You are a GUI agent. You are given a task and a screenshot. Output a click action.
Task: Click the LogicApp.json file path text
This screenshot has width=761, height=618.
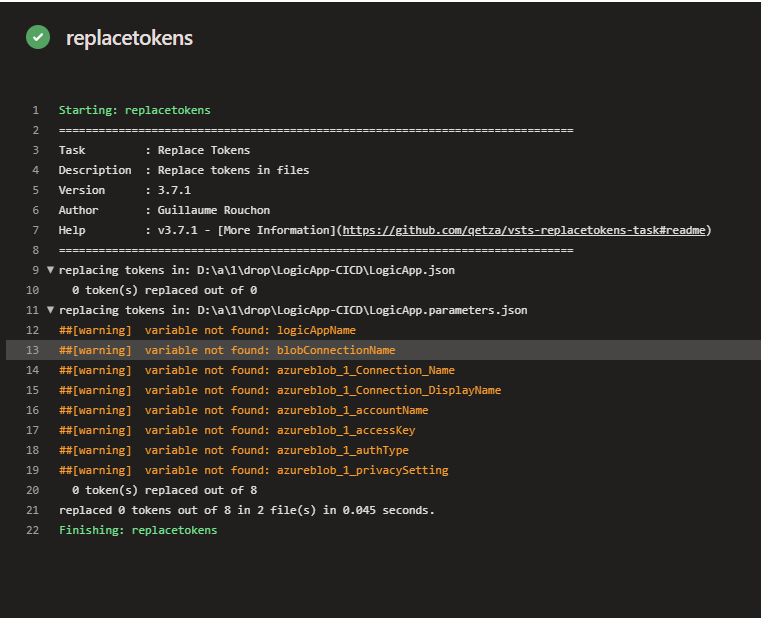pos(326,270)
